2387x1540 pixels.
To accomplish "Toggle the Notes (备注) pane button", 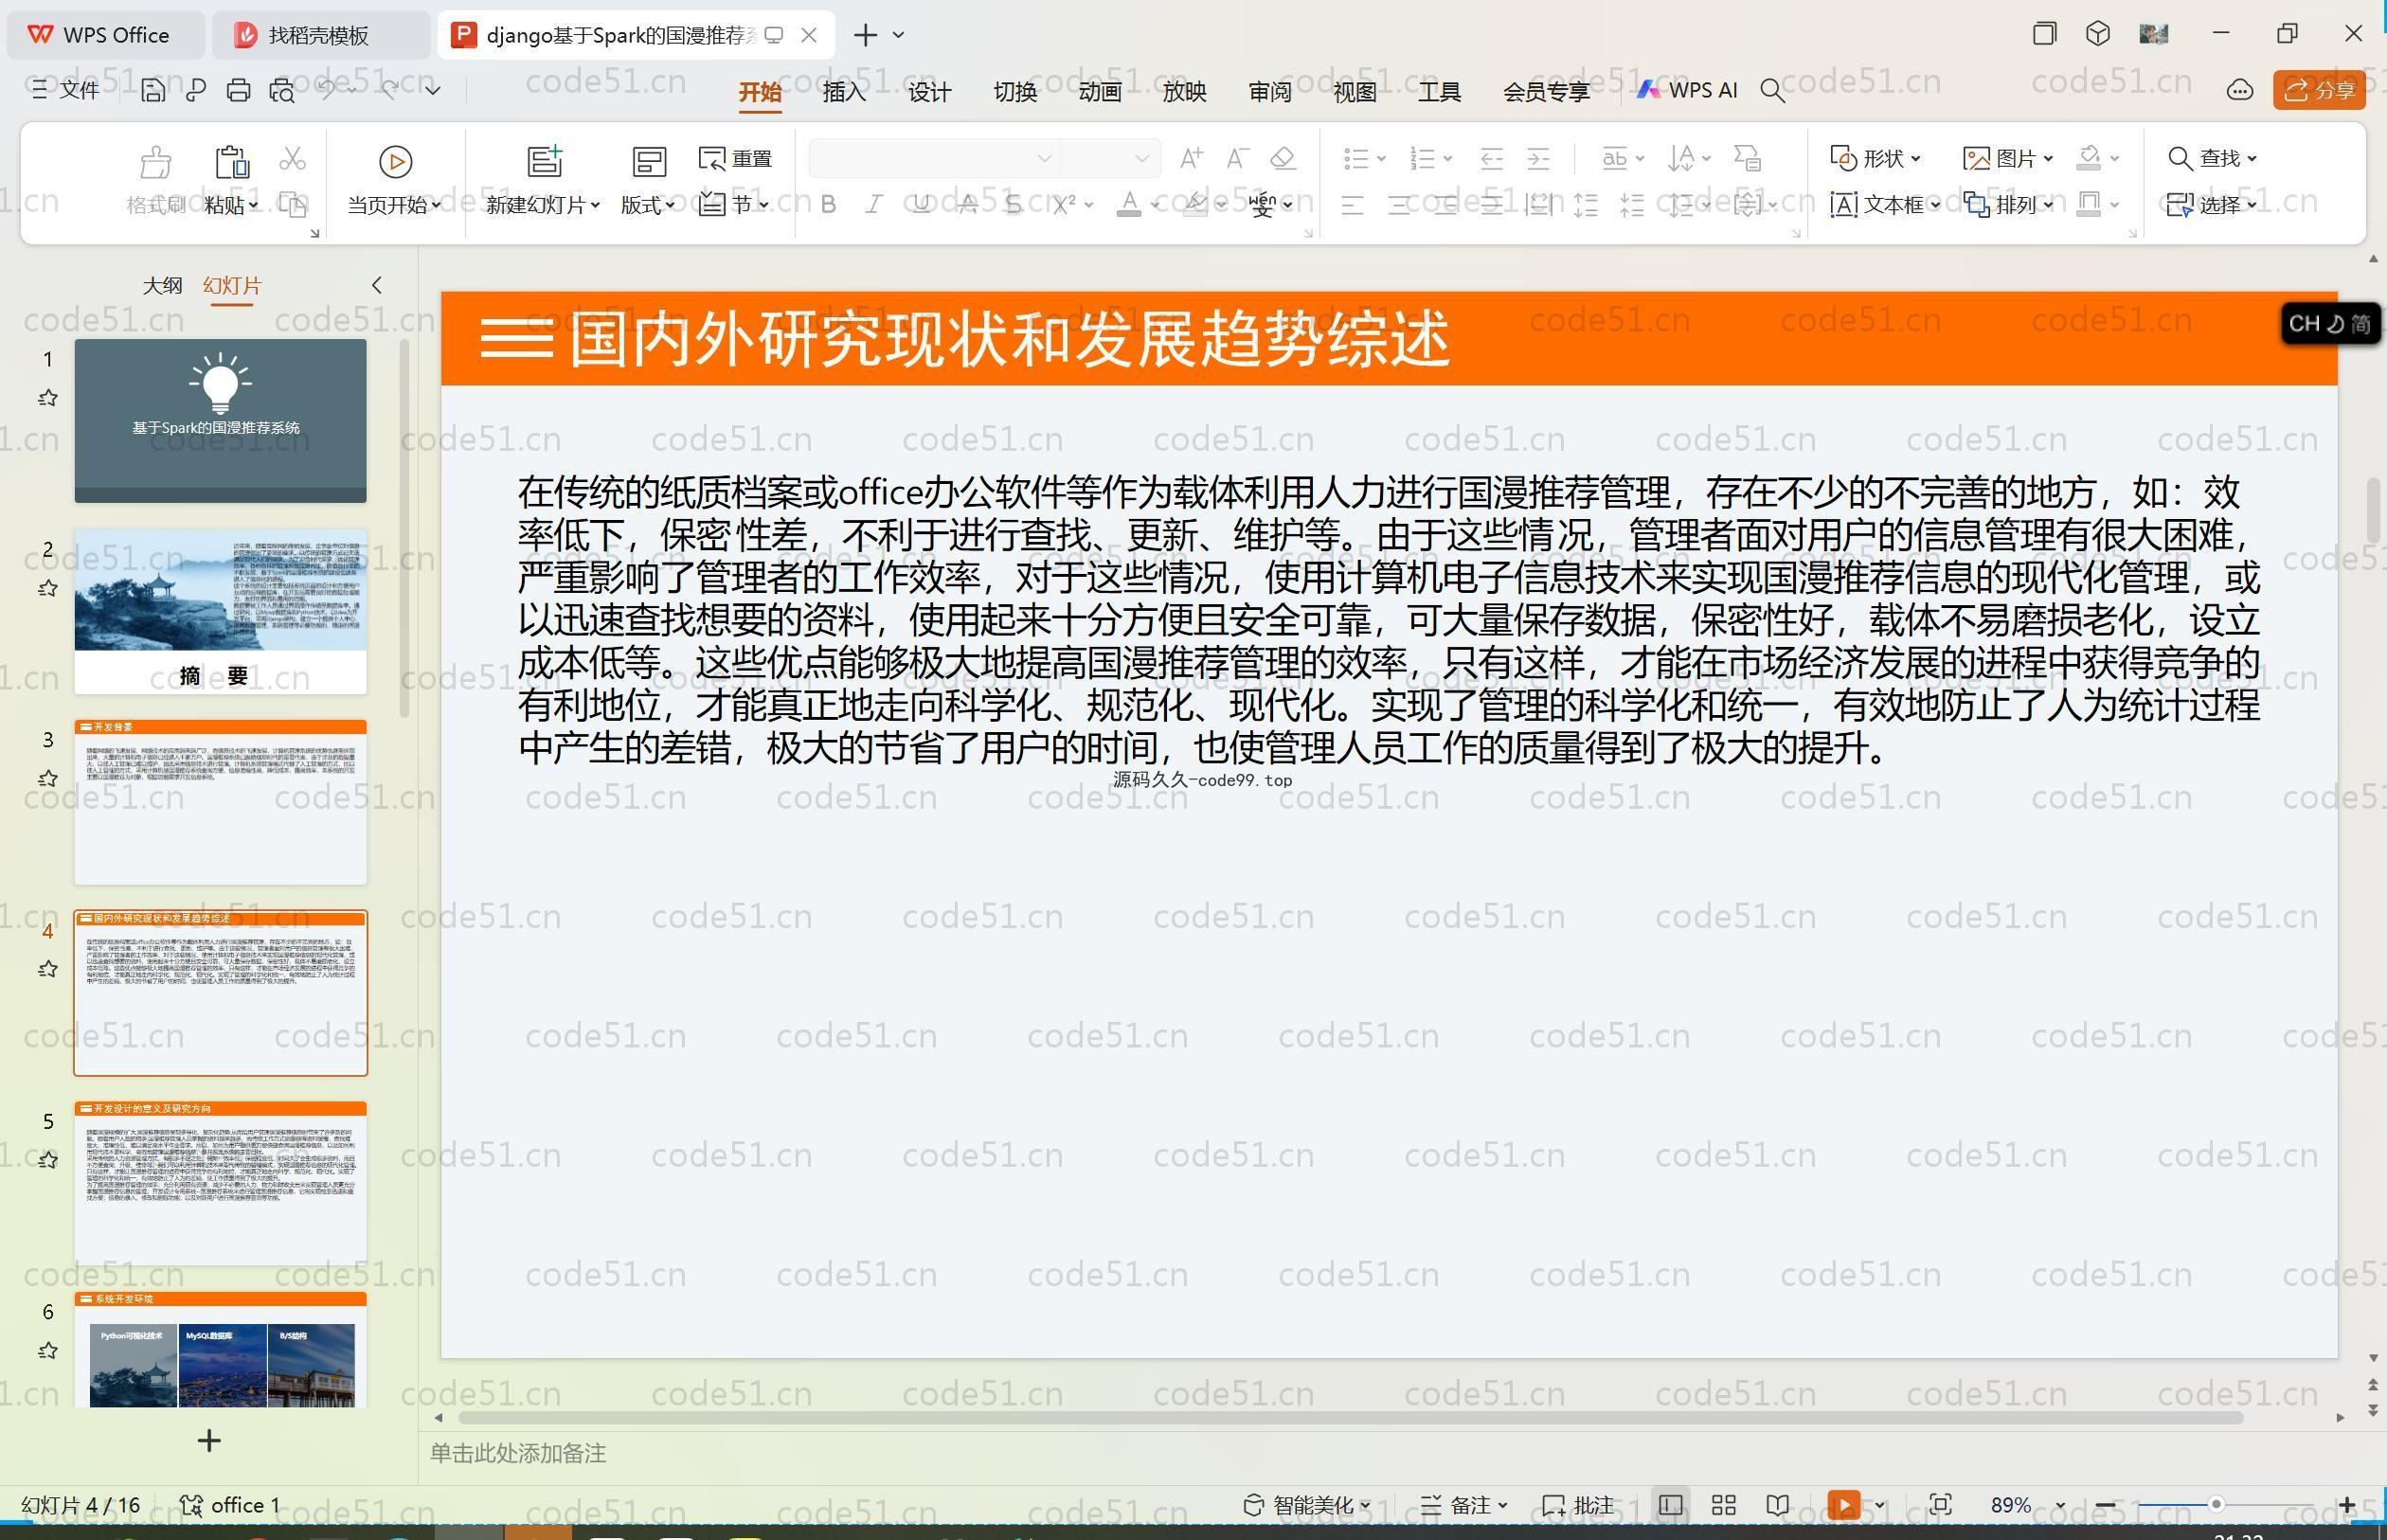I will (x=1463, y=1505).
